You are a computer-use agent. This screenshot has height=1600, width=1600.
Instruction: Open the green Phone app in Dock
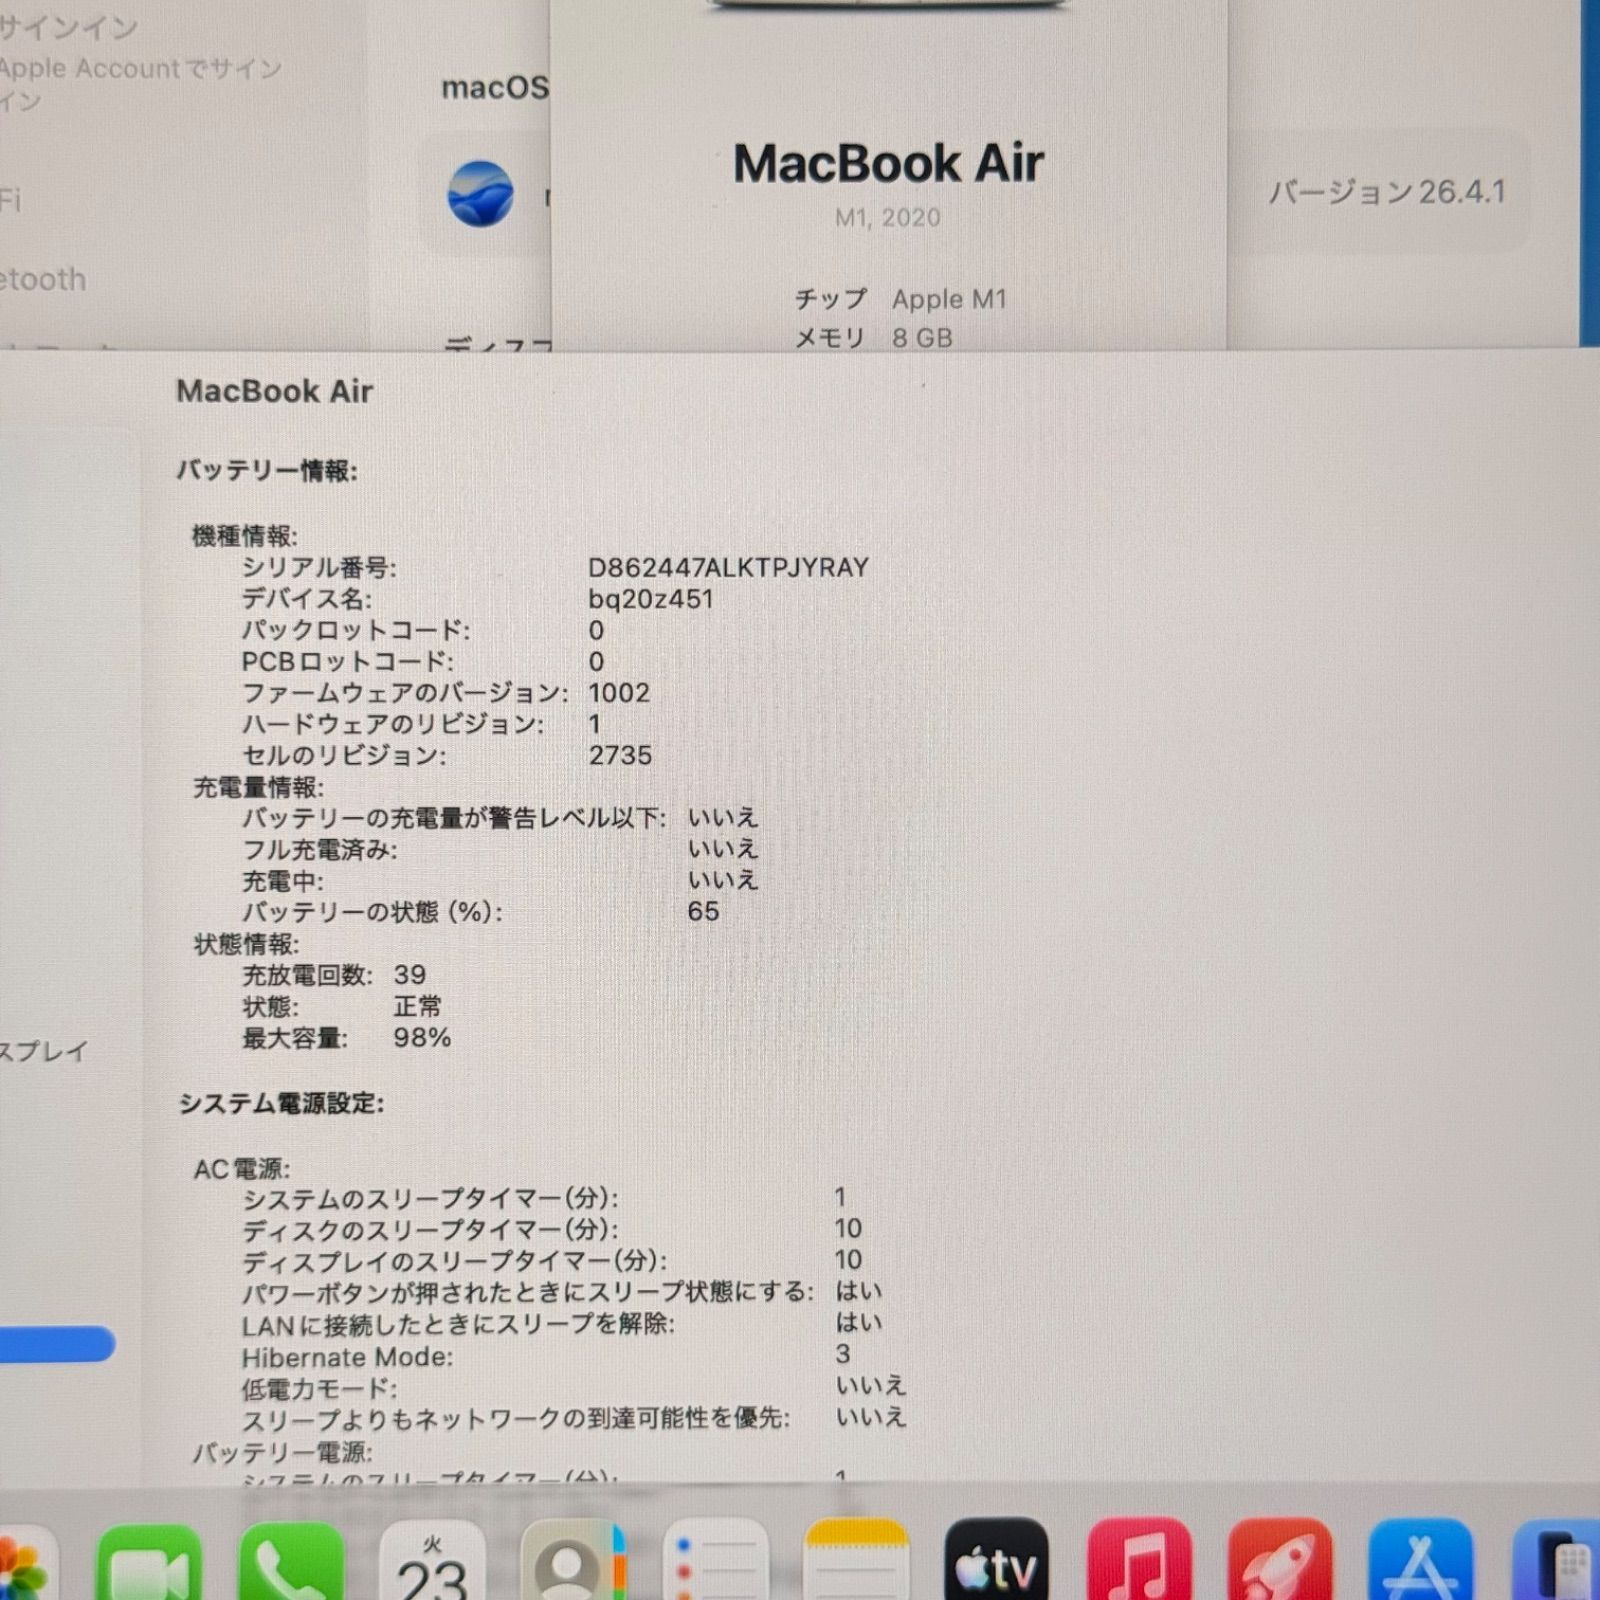click(x=291, y=1564)
